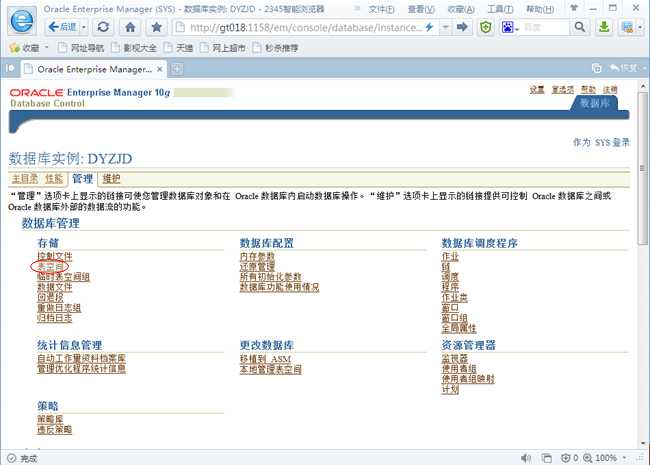
Task: Click the magnifier search icon
Action: tap(580, 27)
